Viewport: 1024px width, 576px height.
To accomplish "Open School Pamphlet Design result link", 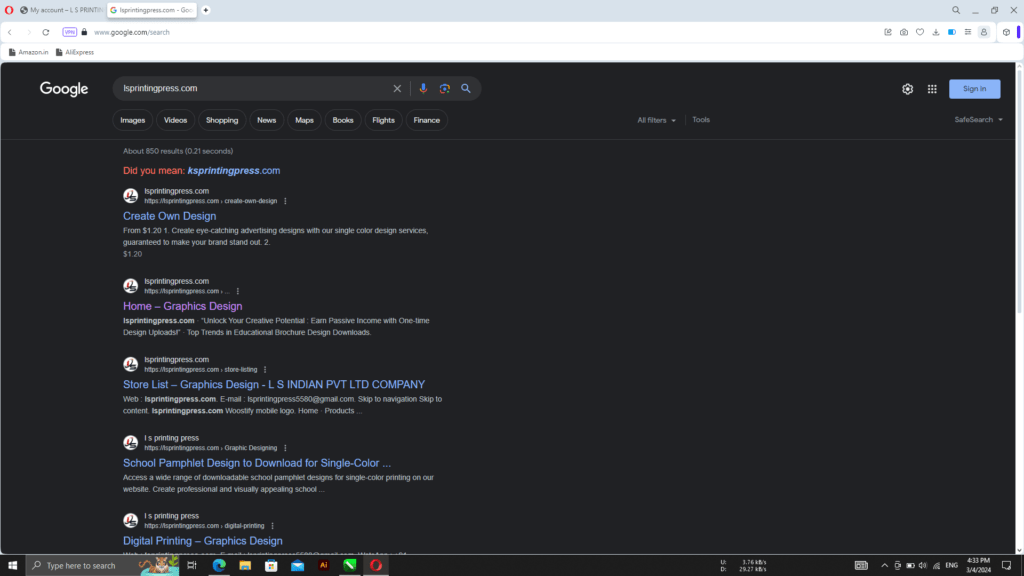I will tap(257, 463).
